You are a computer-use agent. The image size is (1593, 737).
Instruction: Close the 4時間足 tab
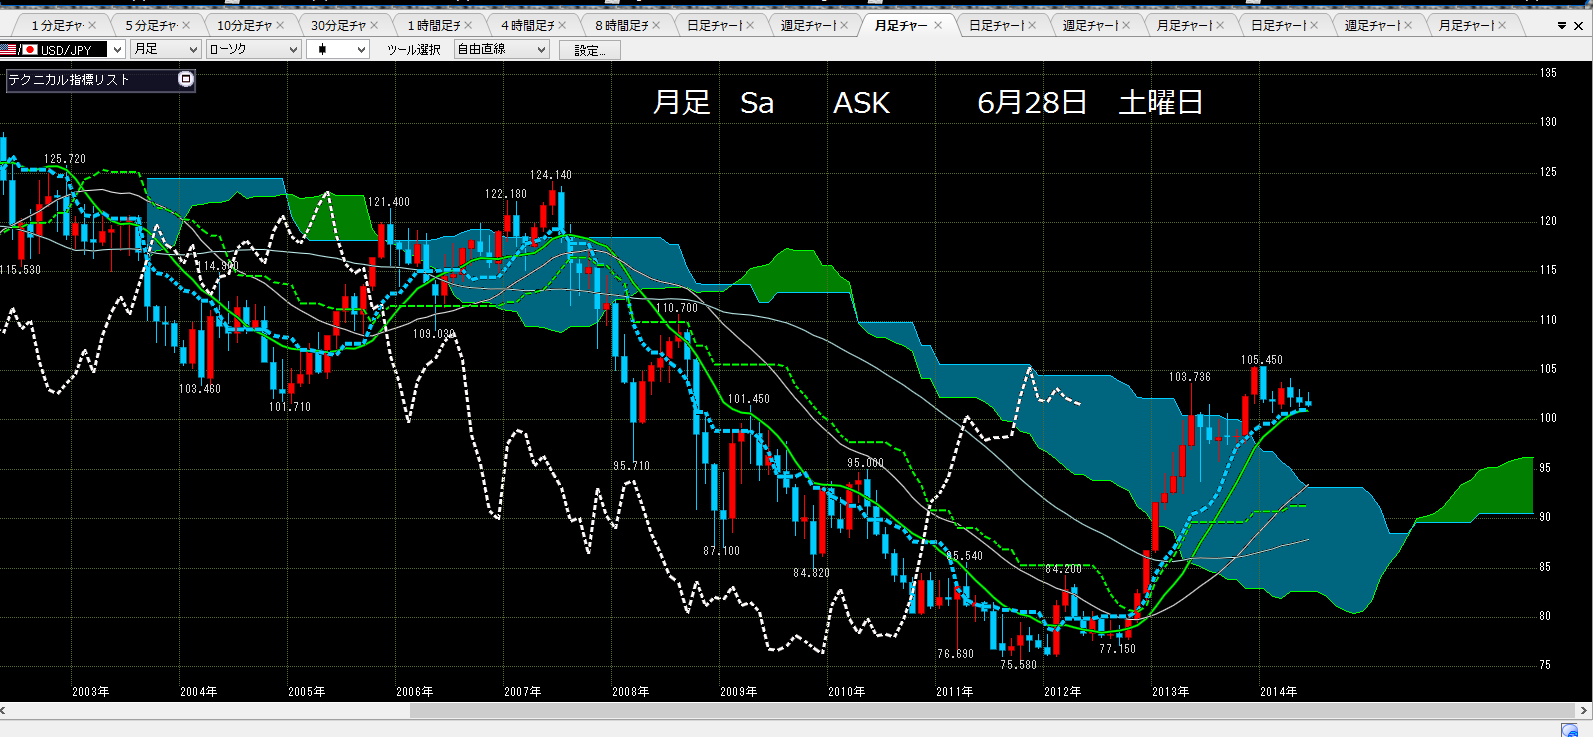click(562, 25)
